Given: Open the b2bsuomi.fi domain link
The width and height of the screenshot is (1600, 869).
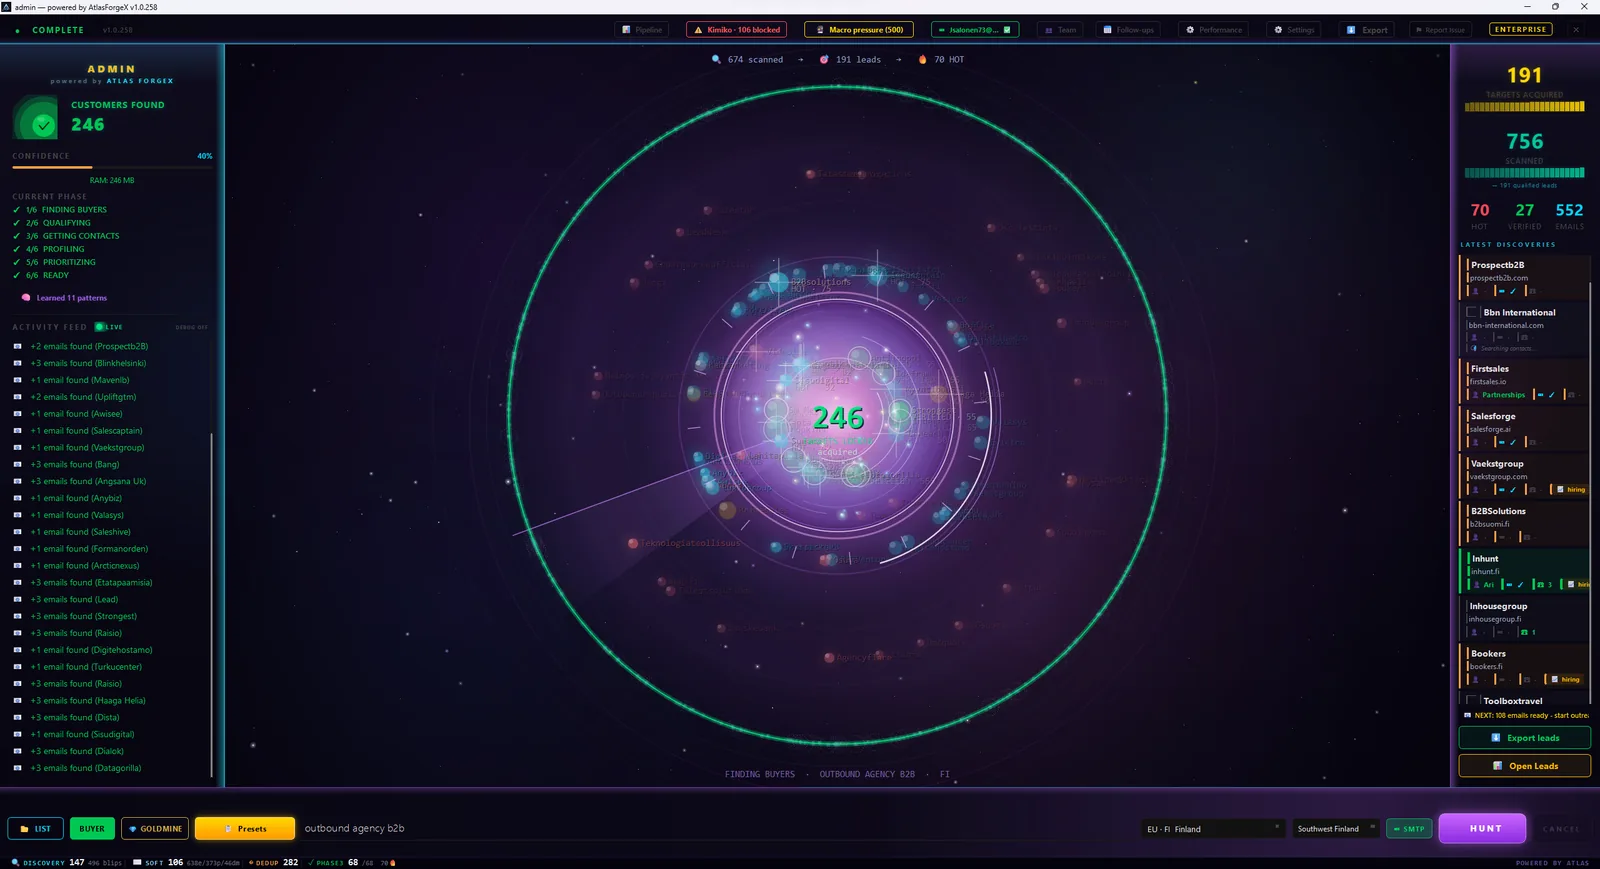Looking at the screenshot, I should tap(1489, 524).
